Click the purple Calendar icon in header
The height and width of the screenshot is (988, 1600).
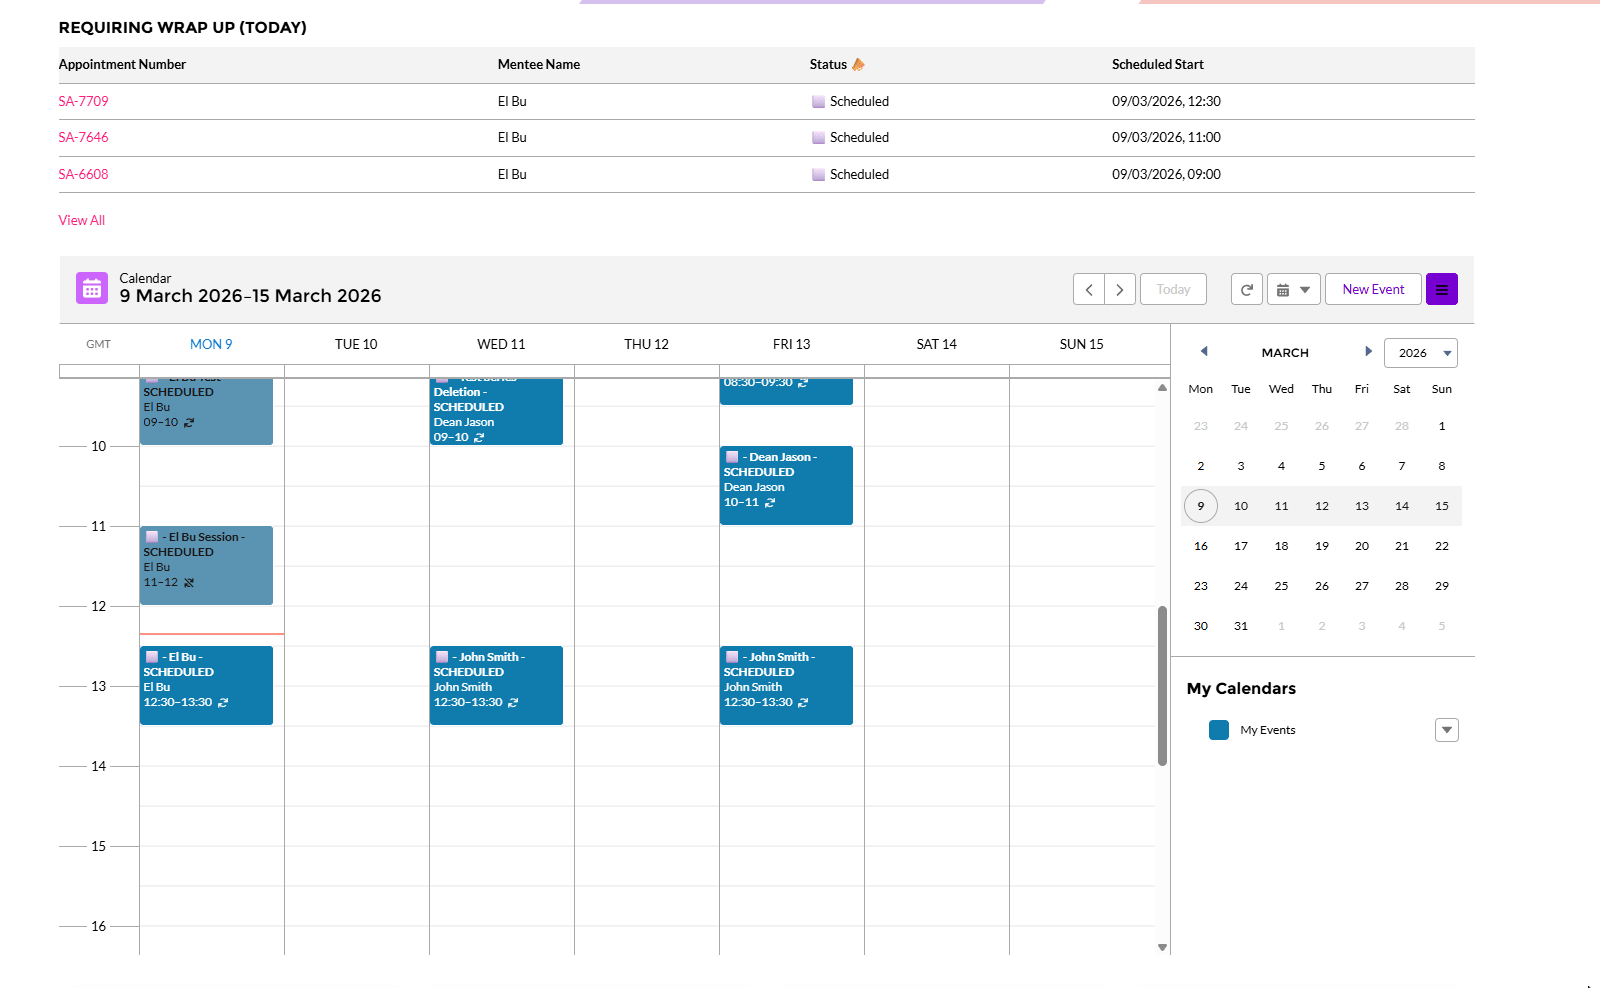92,288
